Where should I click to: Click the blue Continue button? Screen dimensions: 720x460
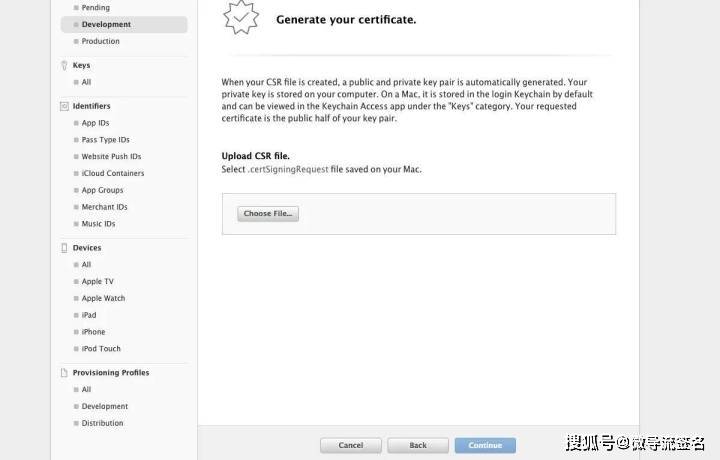coord(485,445)
